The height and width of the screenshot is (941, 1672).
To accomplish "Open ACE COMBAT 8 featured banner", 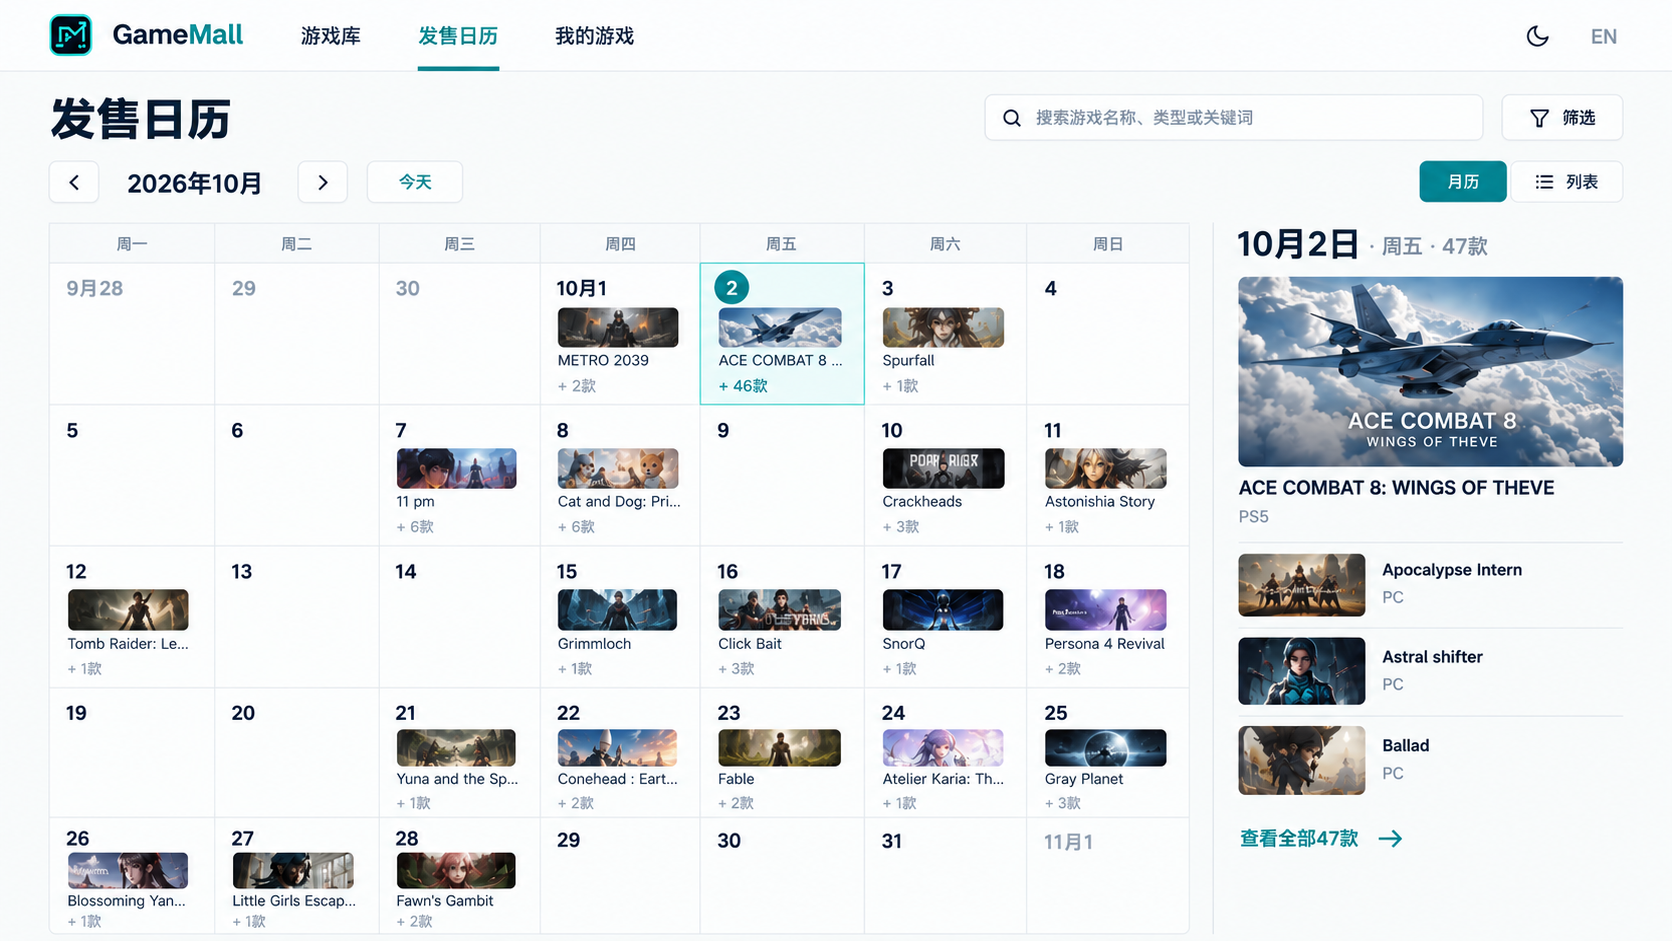I will [x=1430, y=372].
